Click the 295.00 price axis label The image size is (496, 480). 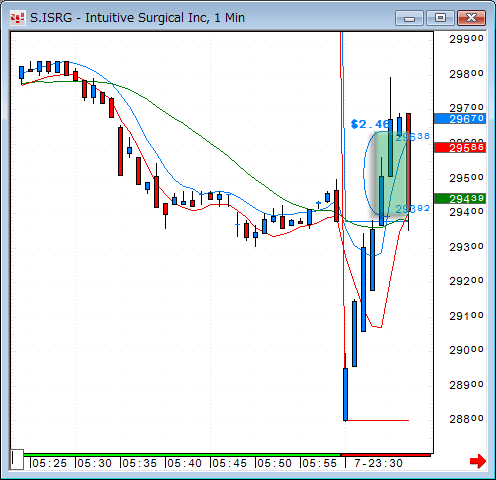(466, 178)
